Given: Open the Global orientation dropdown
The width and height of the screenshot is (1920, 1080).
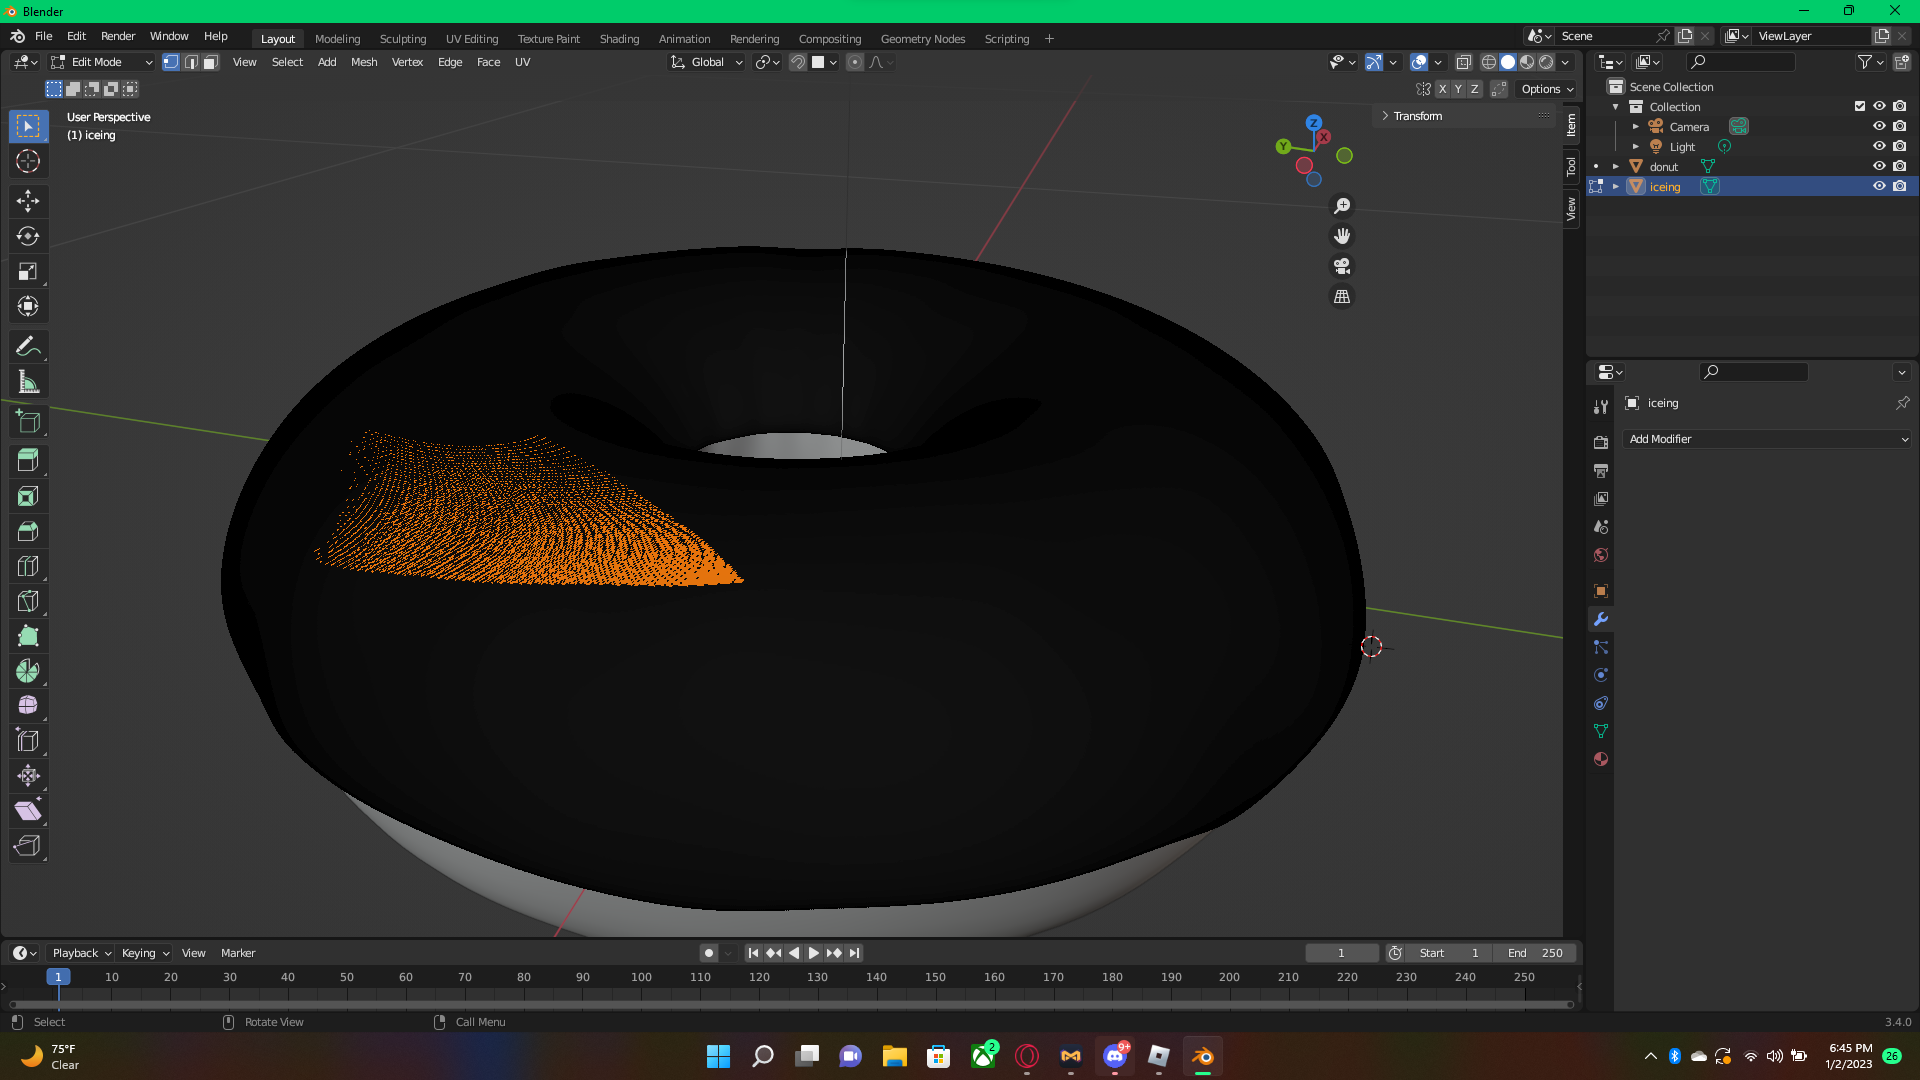Looking at the screenshot, I should (707, 62).
